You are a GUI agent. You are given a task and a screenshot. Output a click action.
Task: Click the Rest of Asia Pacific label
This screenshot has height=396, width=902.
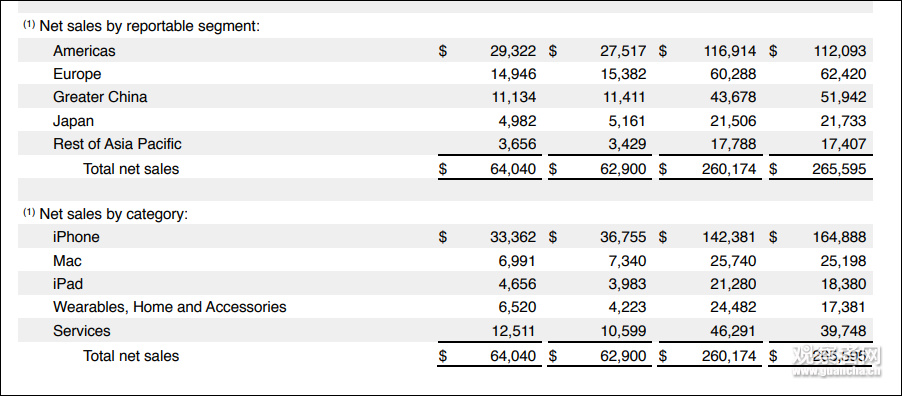(117, 144)
